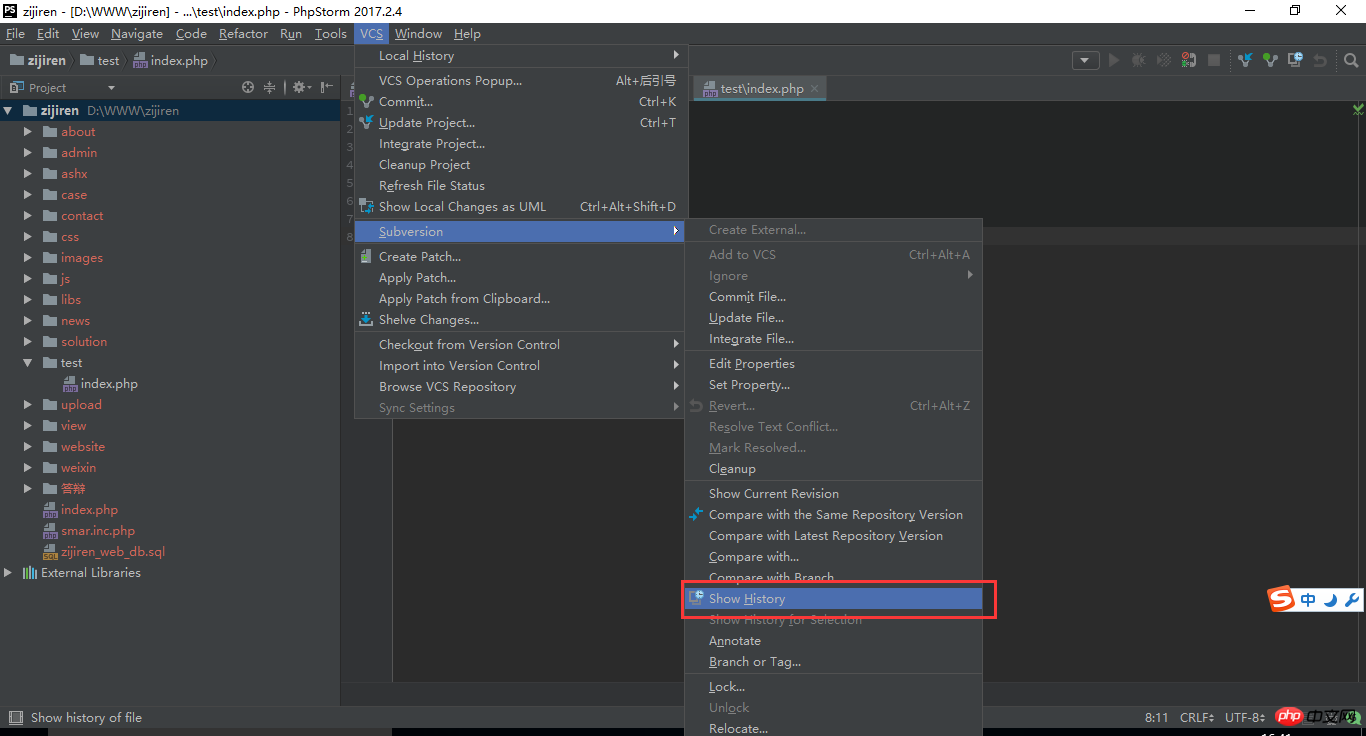The height and width of the screenshot is (736, 1366).
Task: Expand the weixin folder
Action: [x=28, y=468]
